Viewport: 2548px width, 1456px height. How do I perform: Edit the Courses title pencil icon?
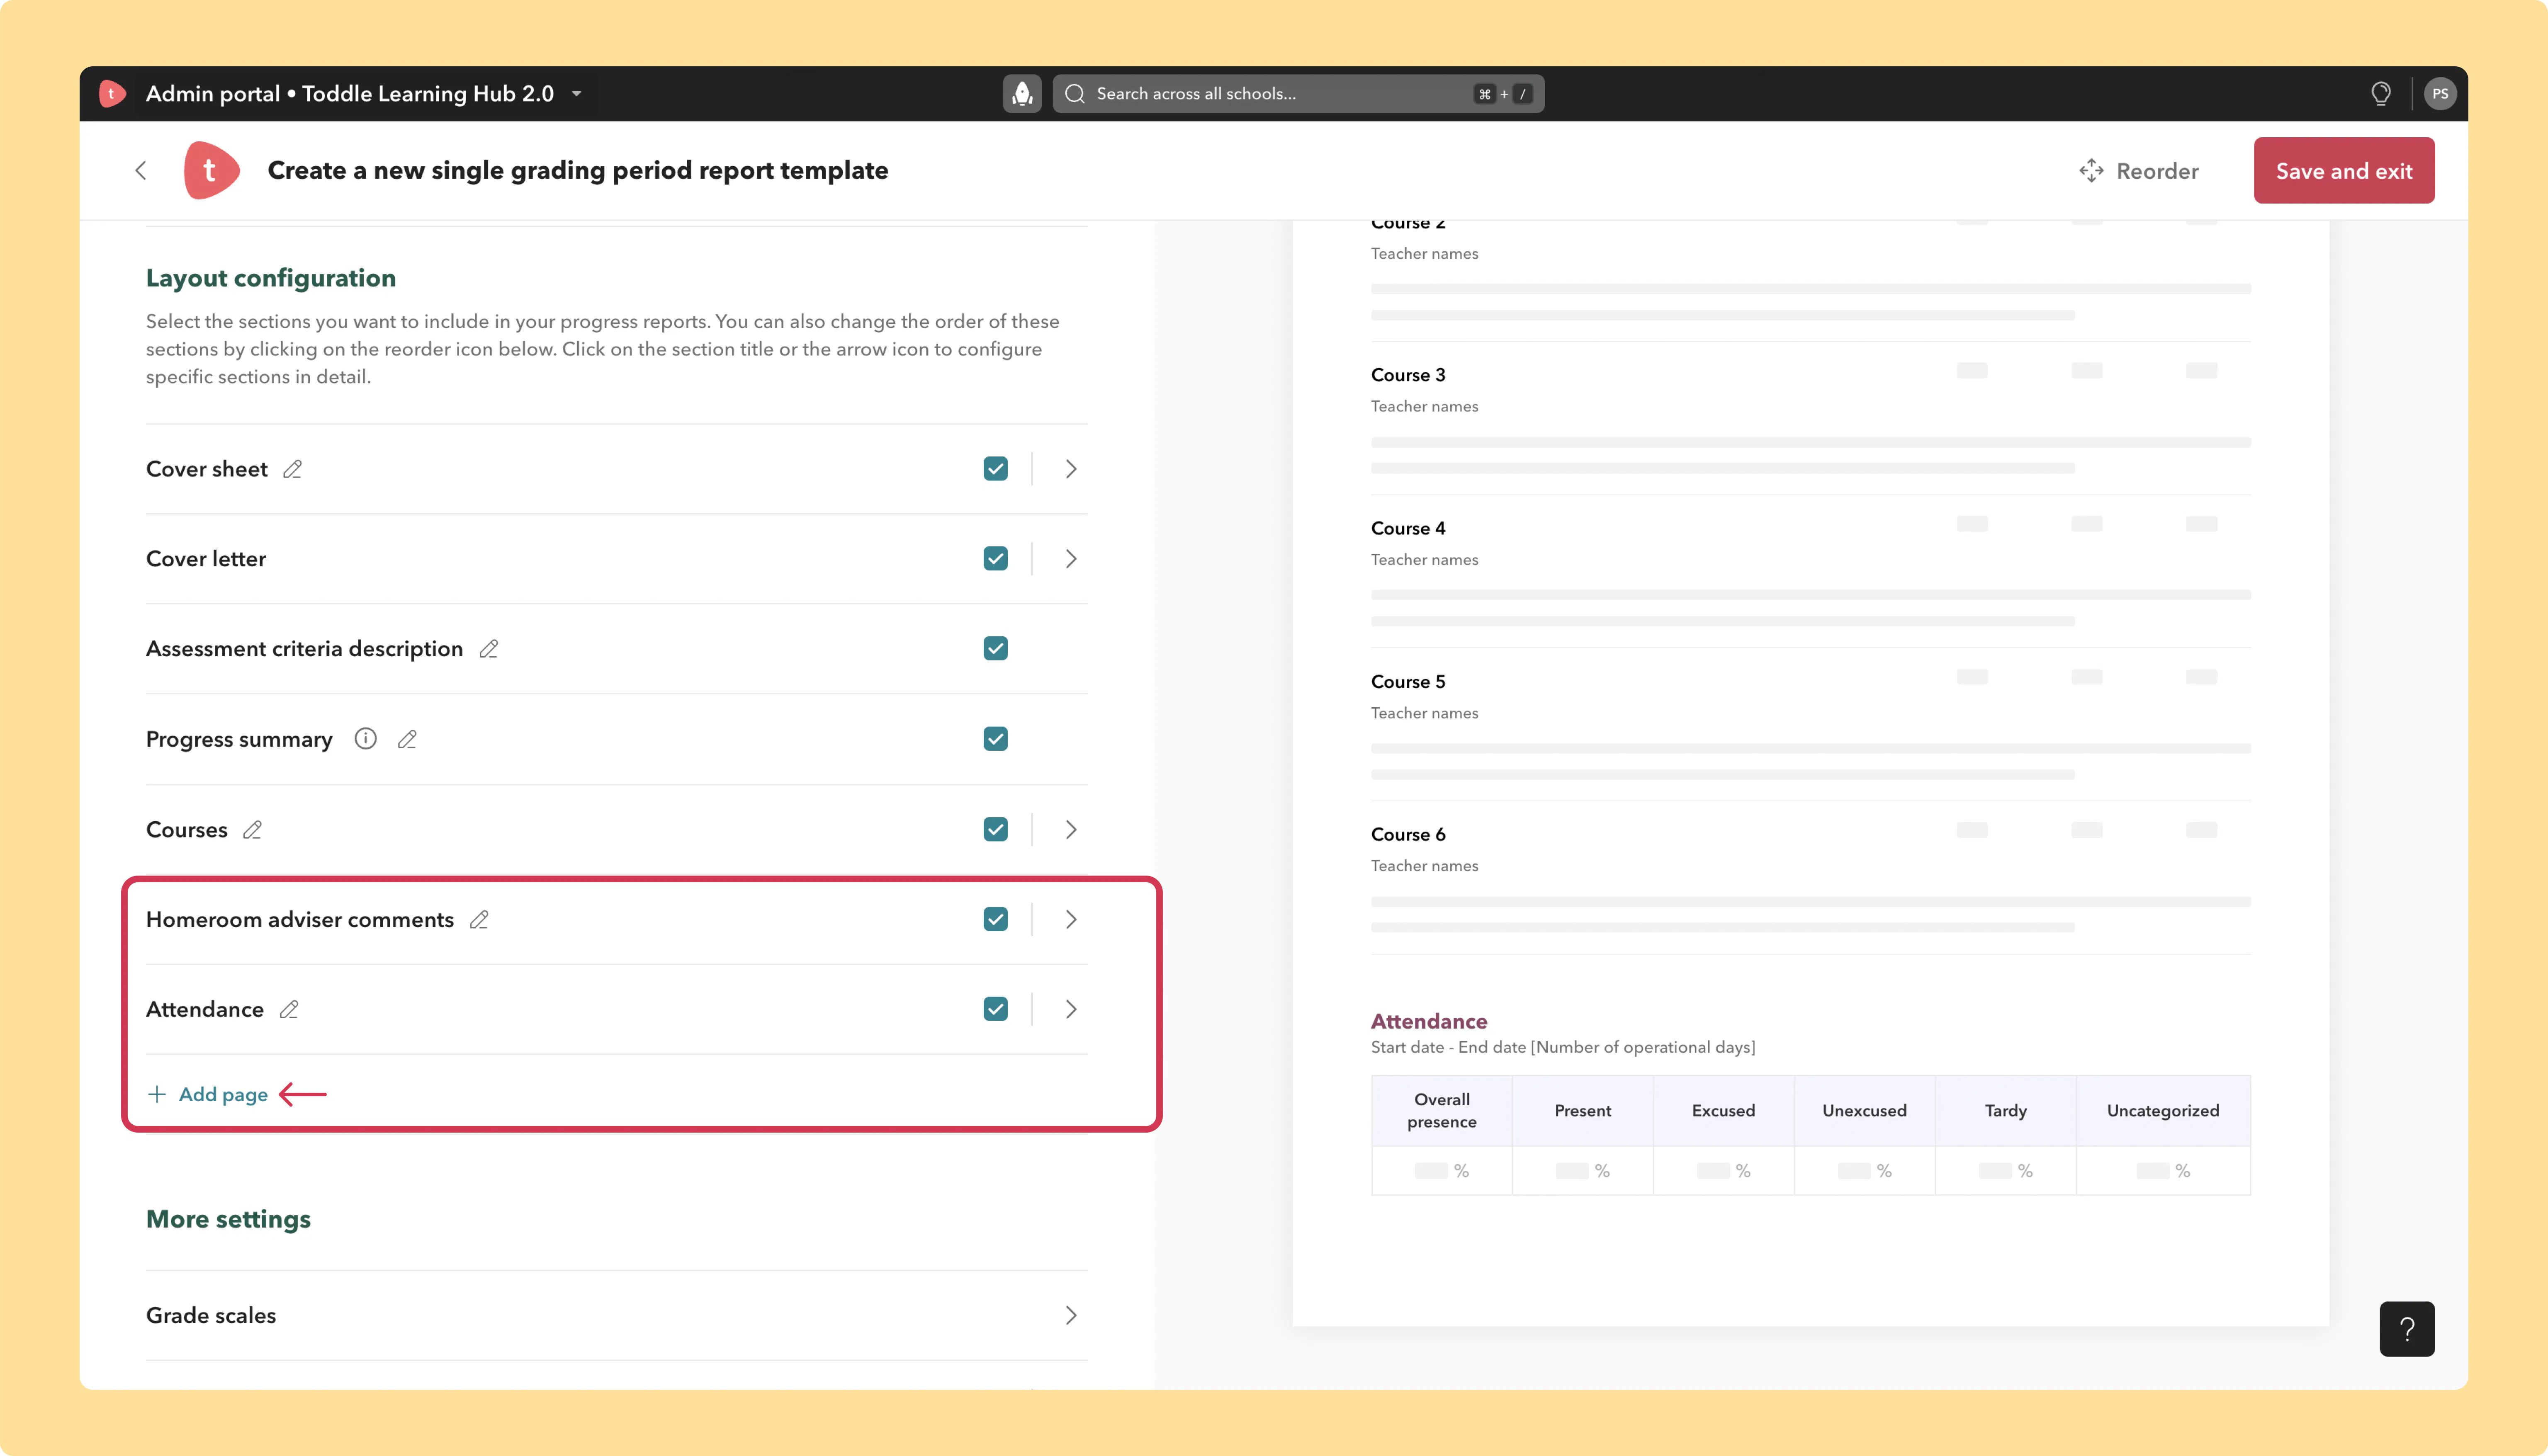coord(252,830)
